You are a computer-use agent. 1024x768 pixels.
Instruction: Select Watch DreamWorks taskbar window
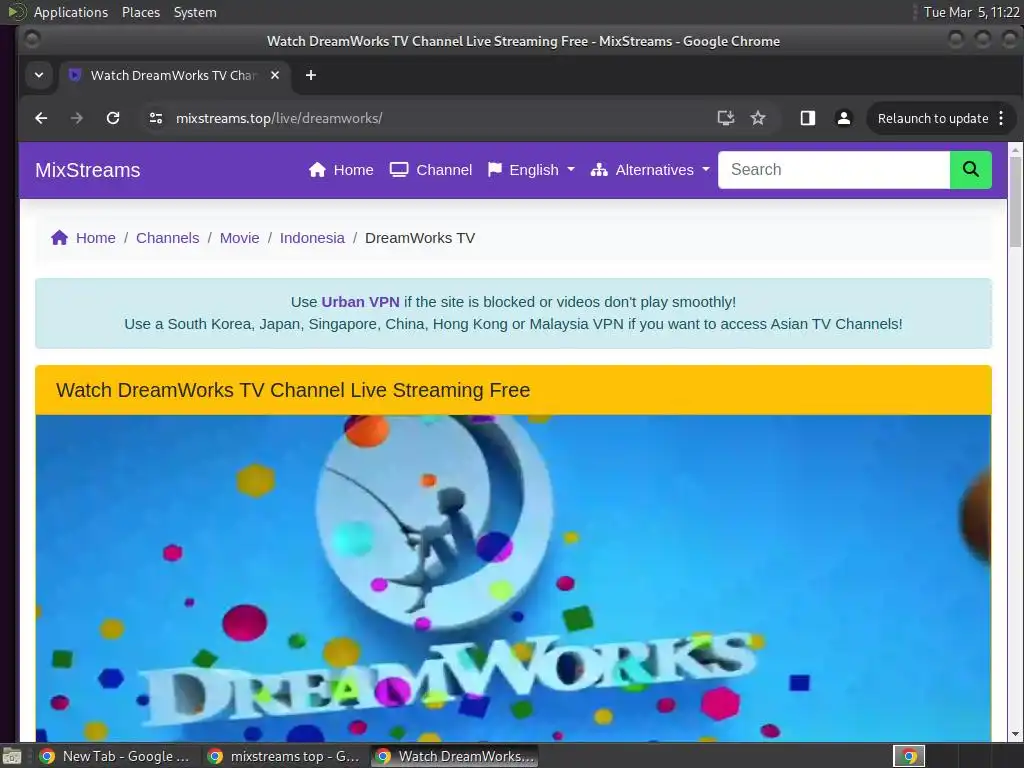click(x=455, y=756)
